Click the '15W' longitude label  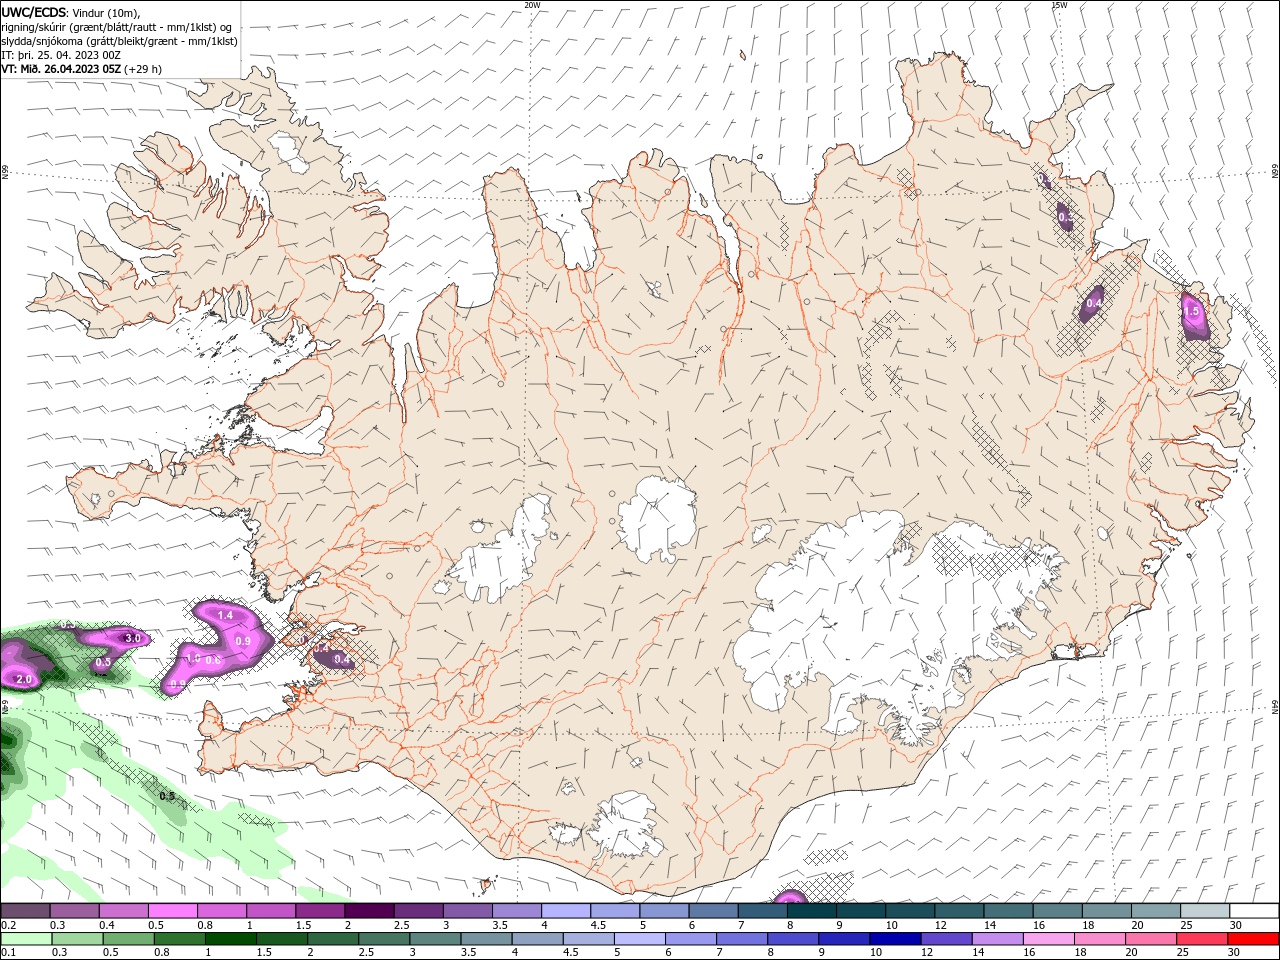1058,5
